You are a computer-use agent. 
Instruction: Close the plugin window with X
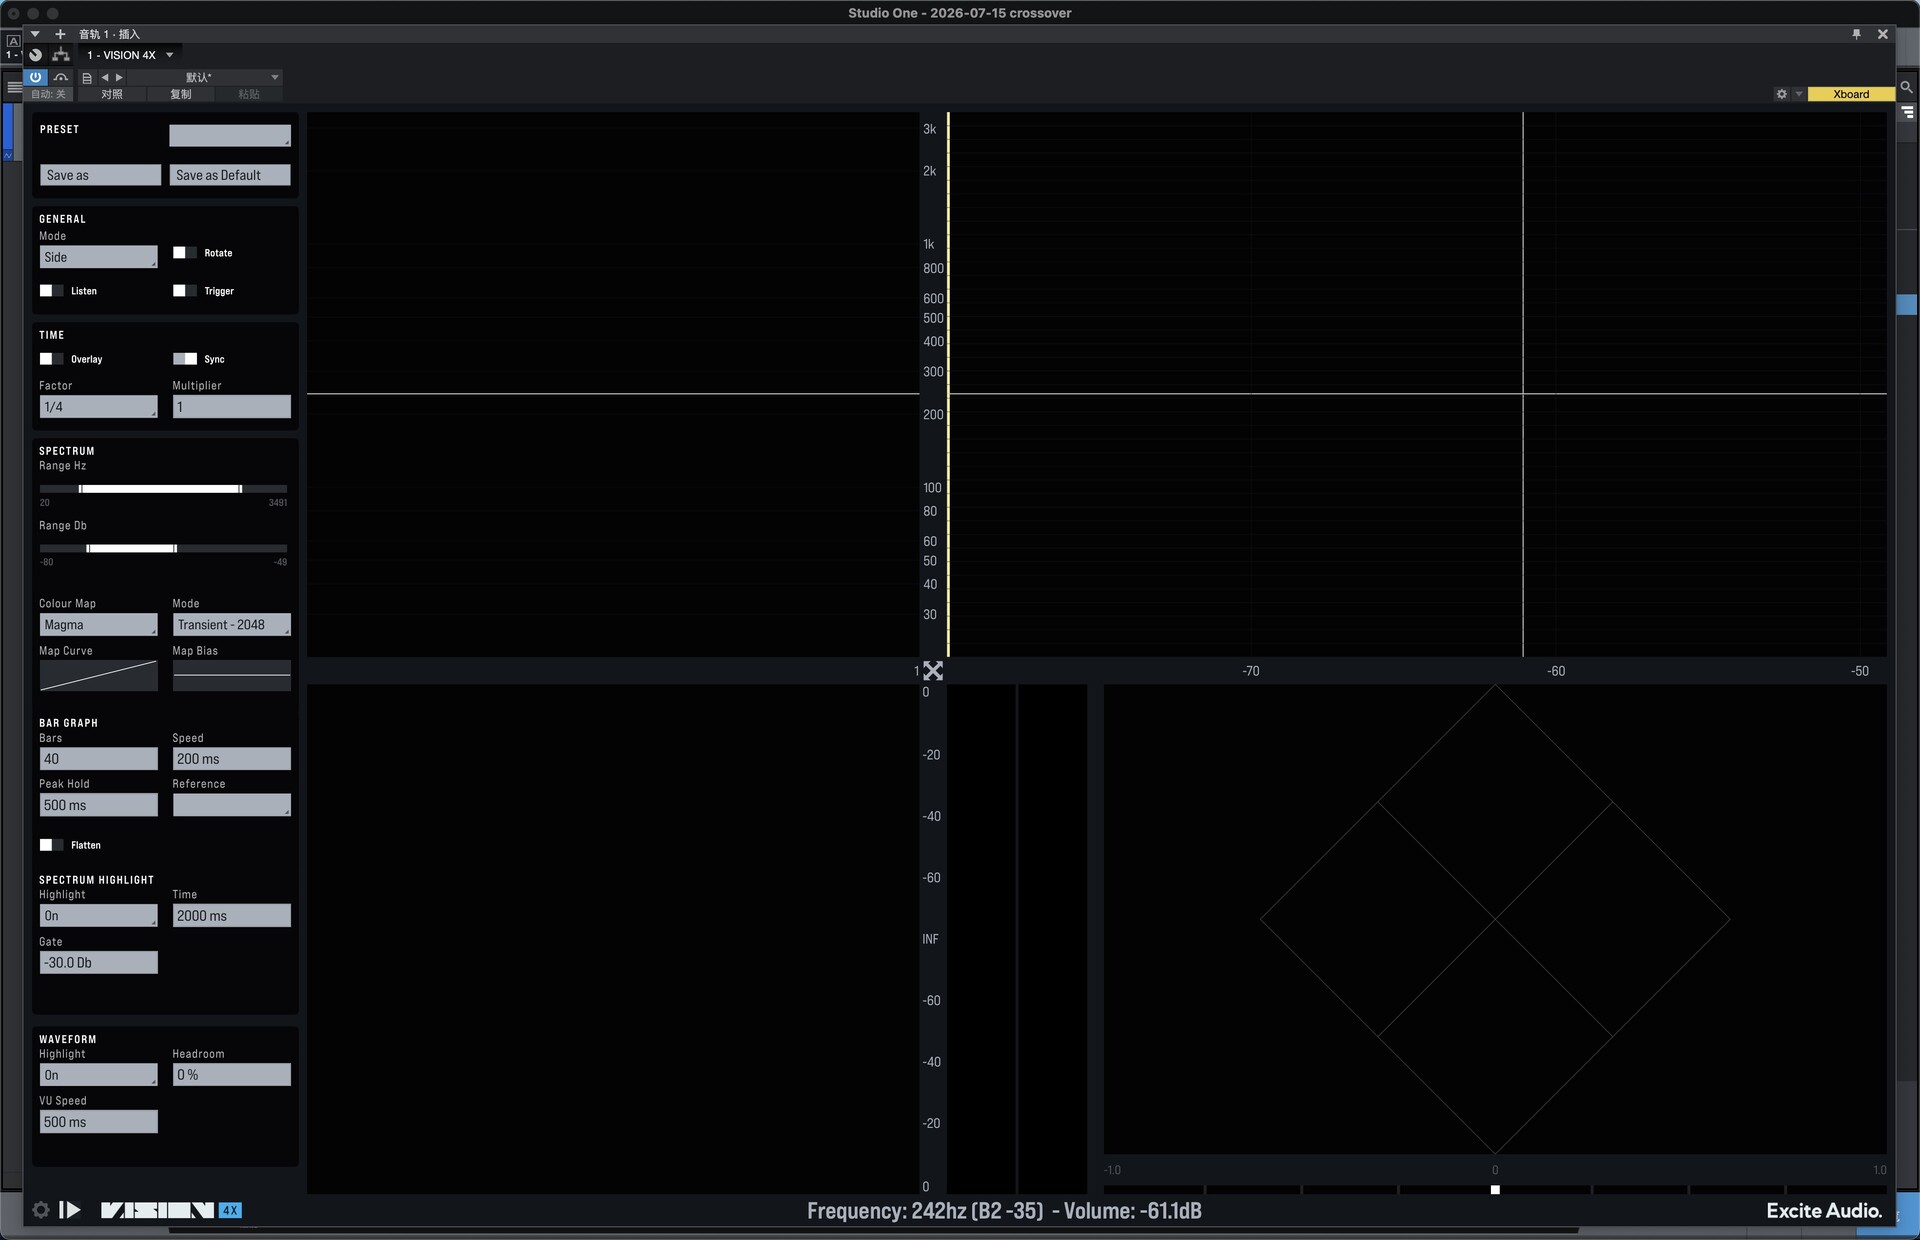[1882, 34]
